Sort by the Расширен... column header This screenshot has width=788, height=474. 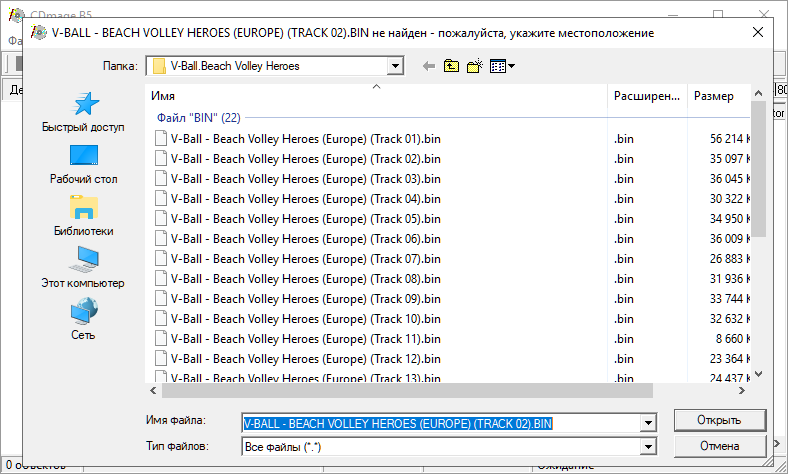(647, 96)
